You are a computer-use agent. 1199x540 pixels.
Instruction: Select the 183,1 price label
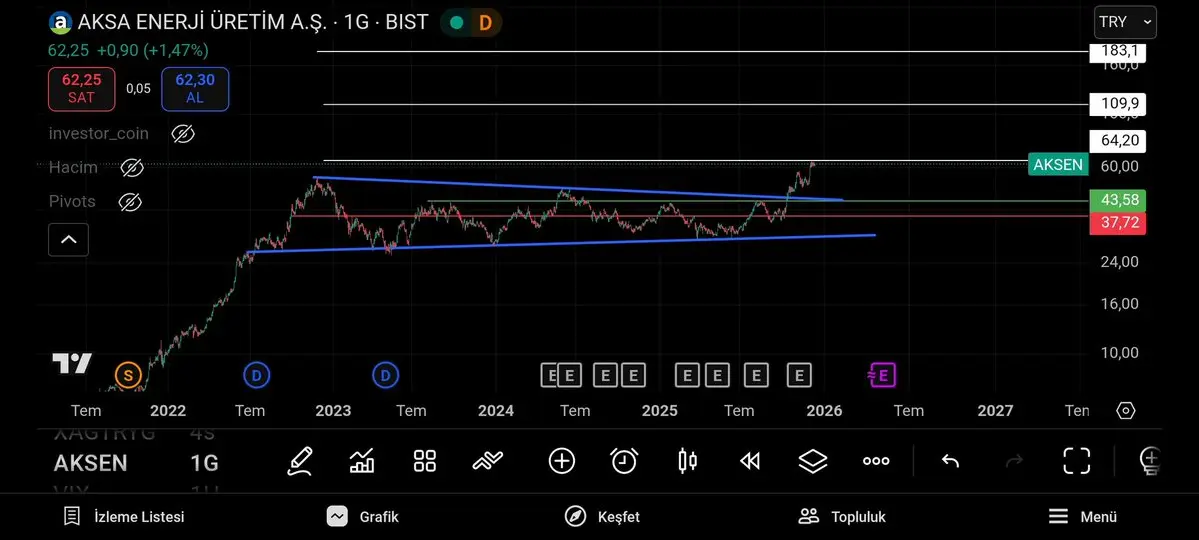[1119, 51]
